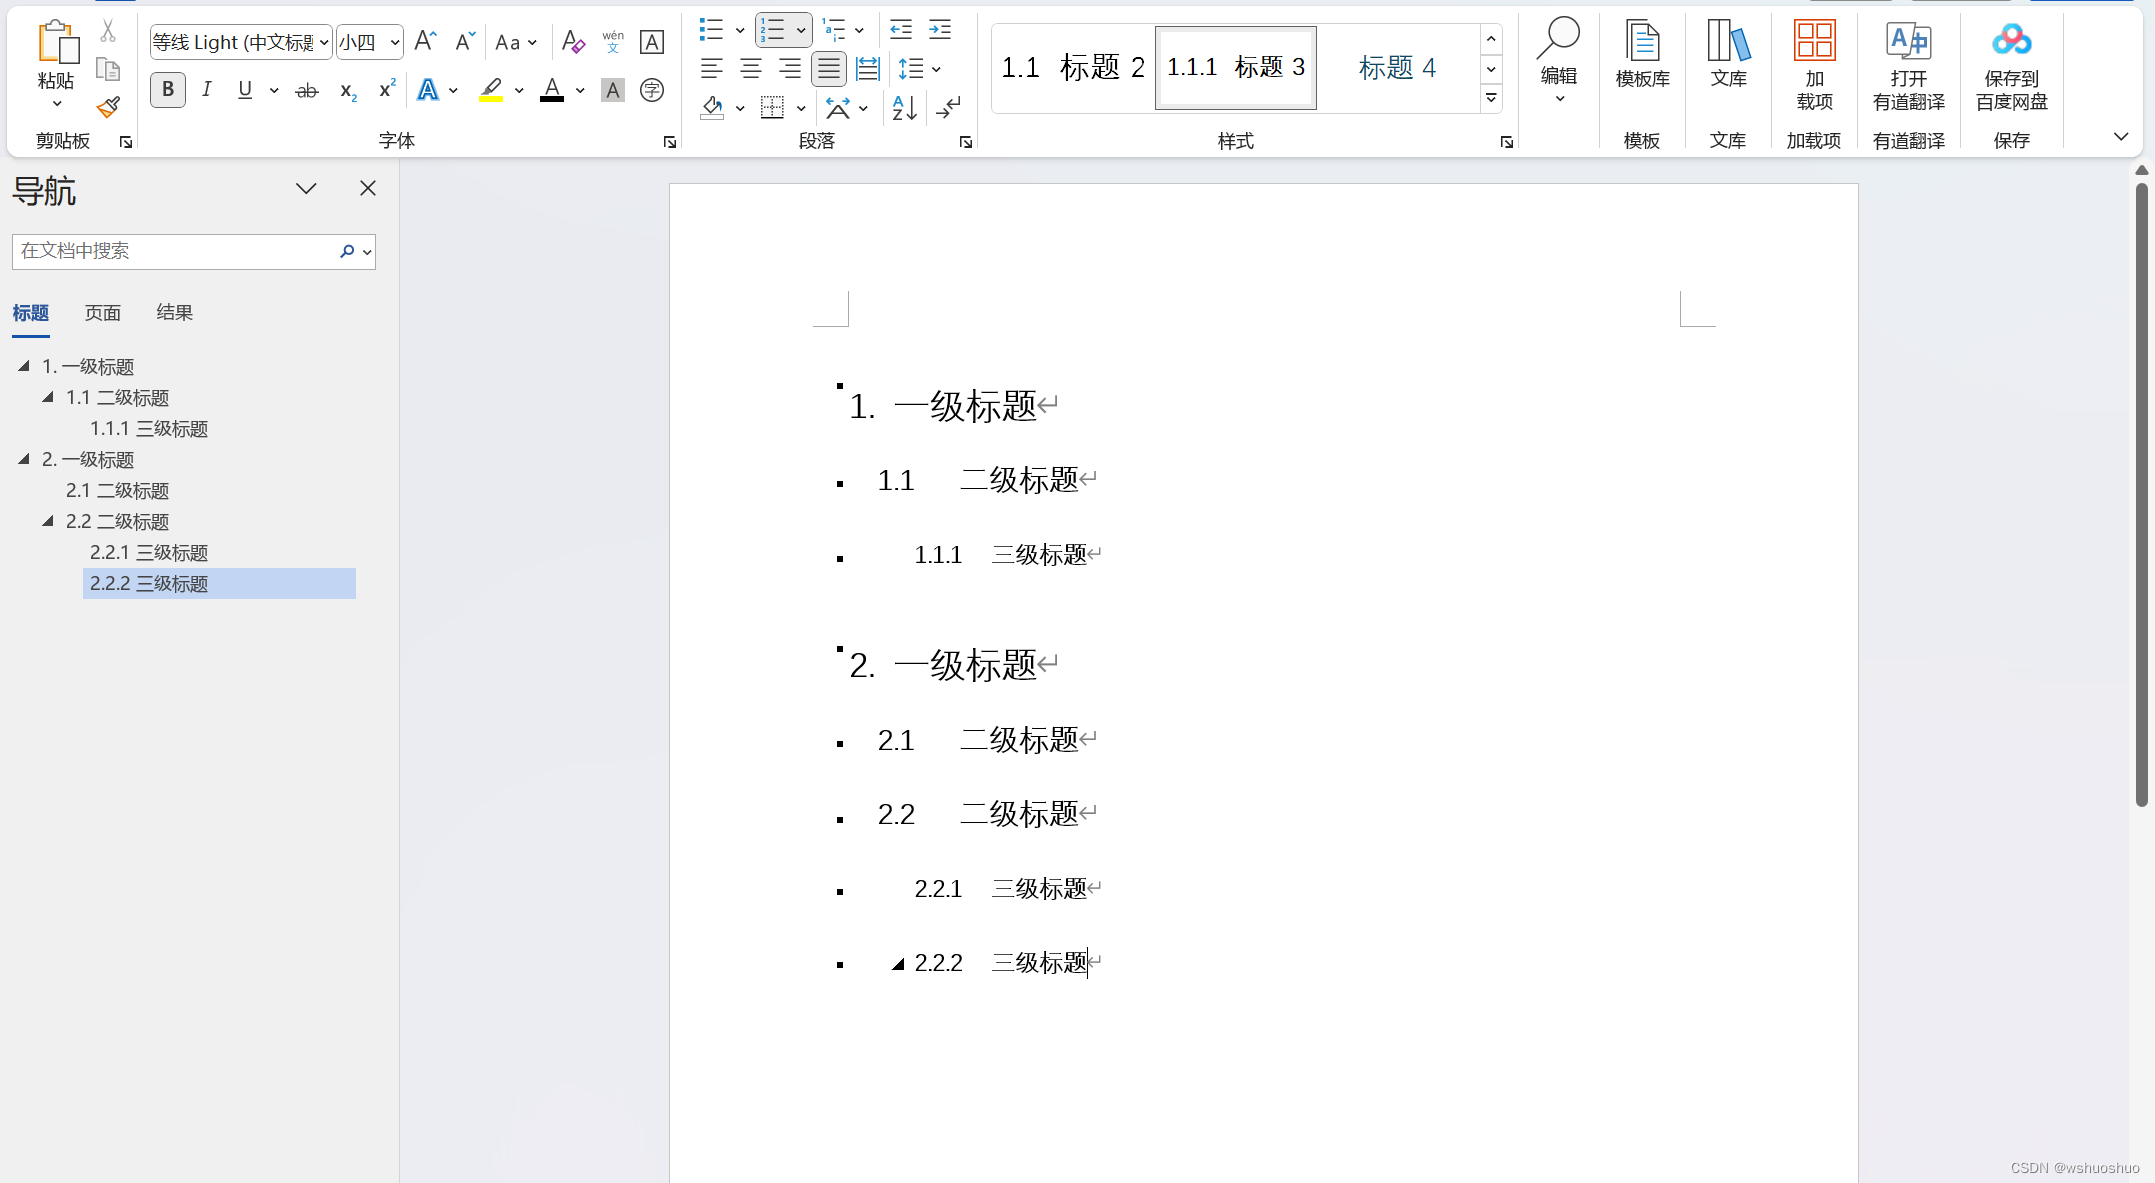Click the Show paragraph marks icon
Viewport: 2155px width, 1183px height.
tap(948, 107)
